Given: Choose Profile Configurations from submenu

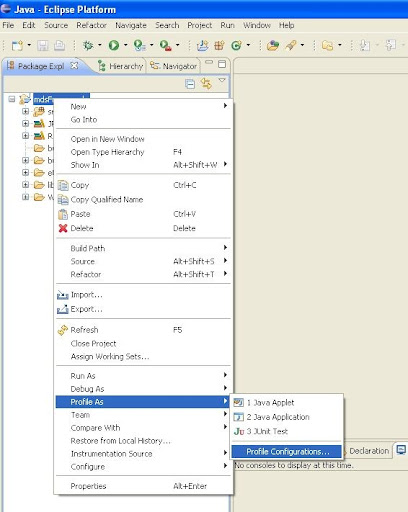Looking at the screenshot, I should (286, 452).
